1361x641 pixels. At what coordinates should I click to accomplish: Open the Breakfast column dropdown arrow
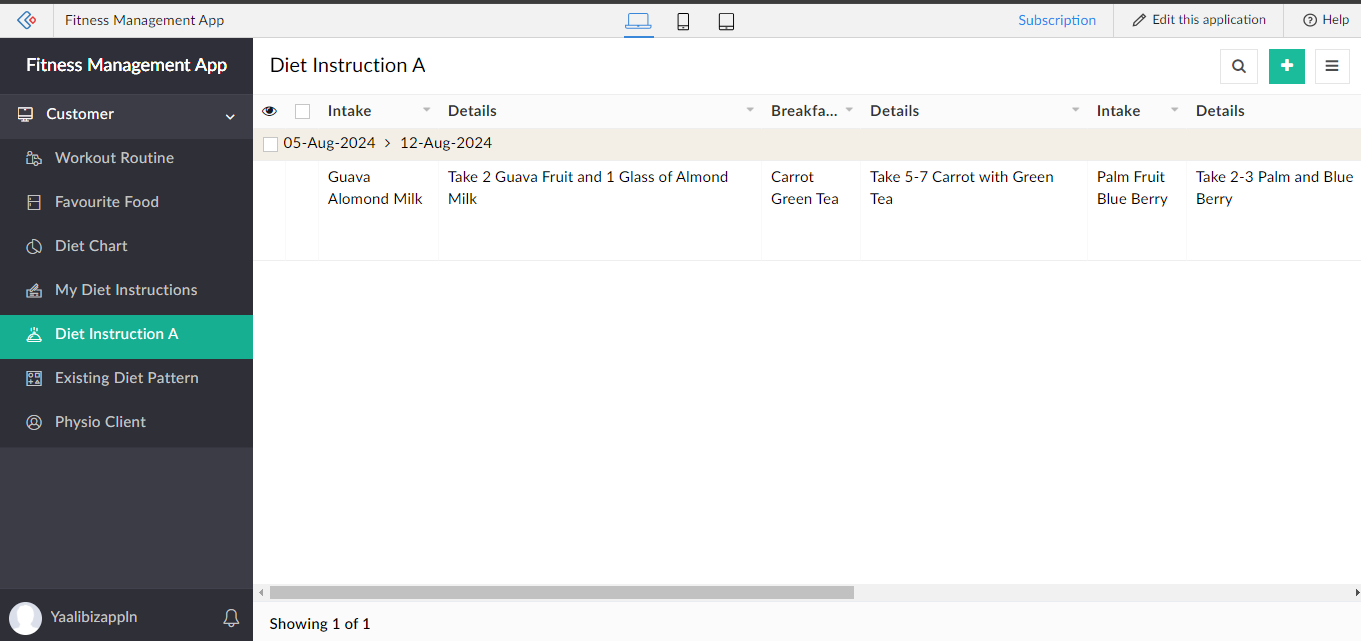coord(849,110)
